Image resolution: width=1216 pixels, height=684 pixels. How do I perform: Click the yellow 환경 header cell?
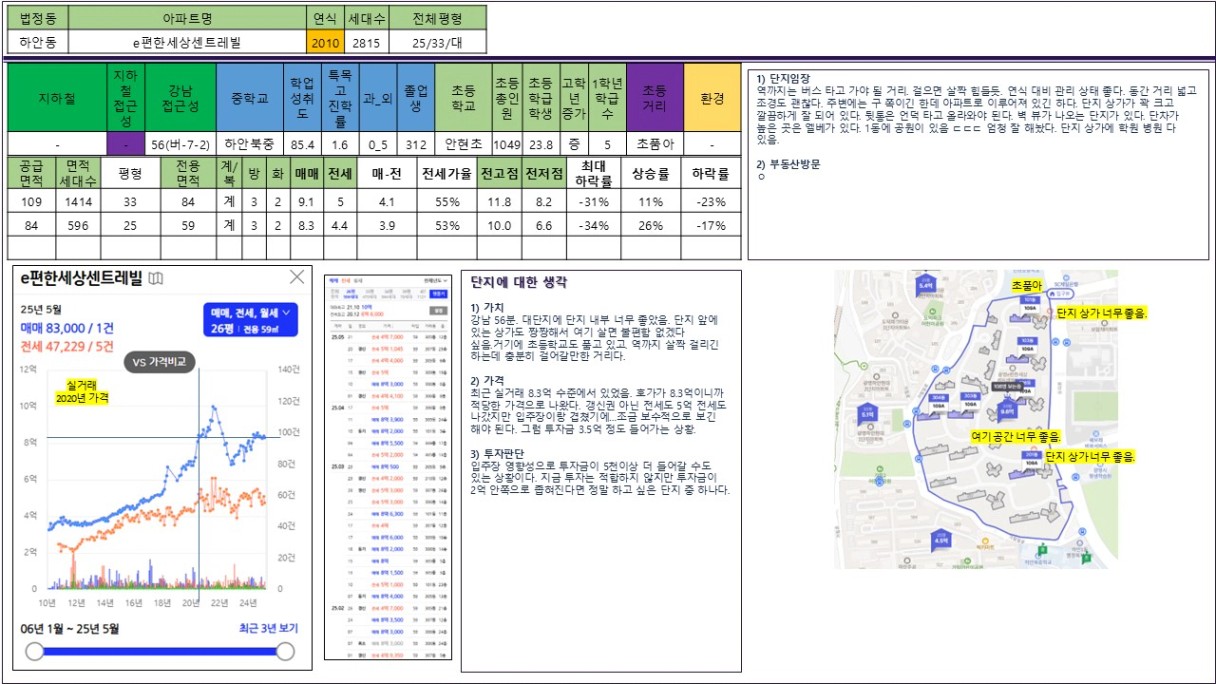[712, 99]
